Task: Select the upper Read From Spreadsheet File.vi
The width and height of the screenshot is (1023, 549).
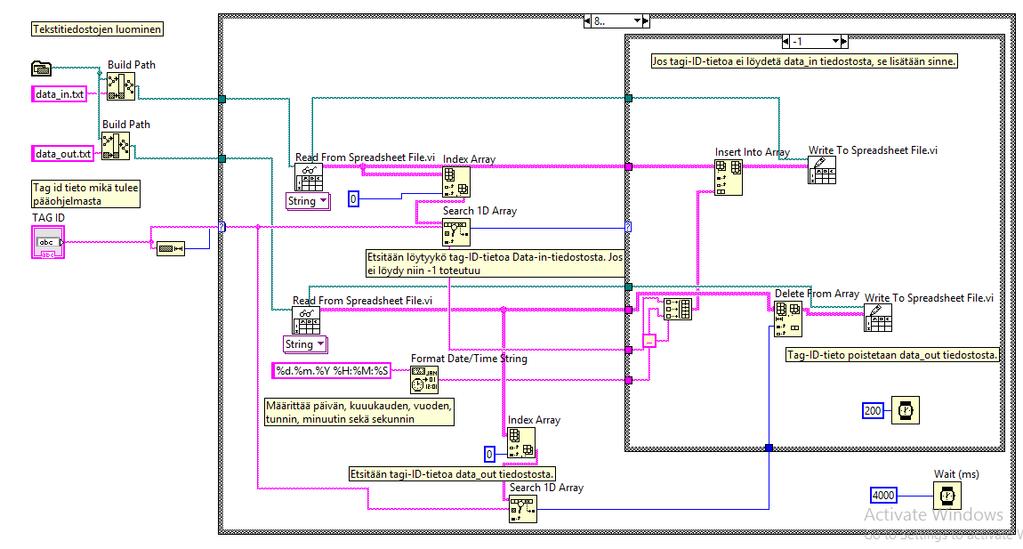Action: pyautogui.click(x=308, y=178)
